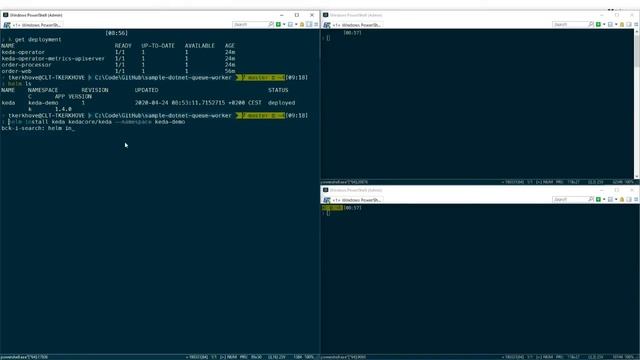Click 'keda-operator-metrics-apiserver' deployment name
The image size is (640, 360).
53,58
